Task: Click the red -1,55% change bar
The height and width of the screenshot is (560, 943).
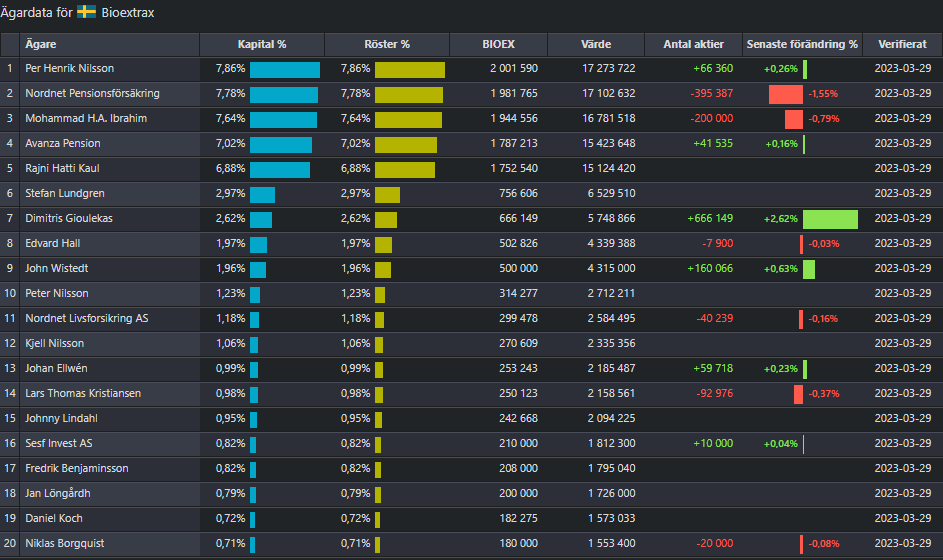Action: point(785,94)
